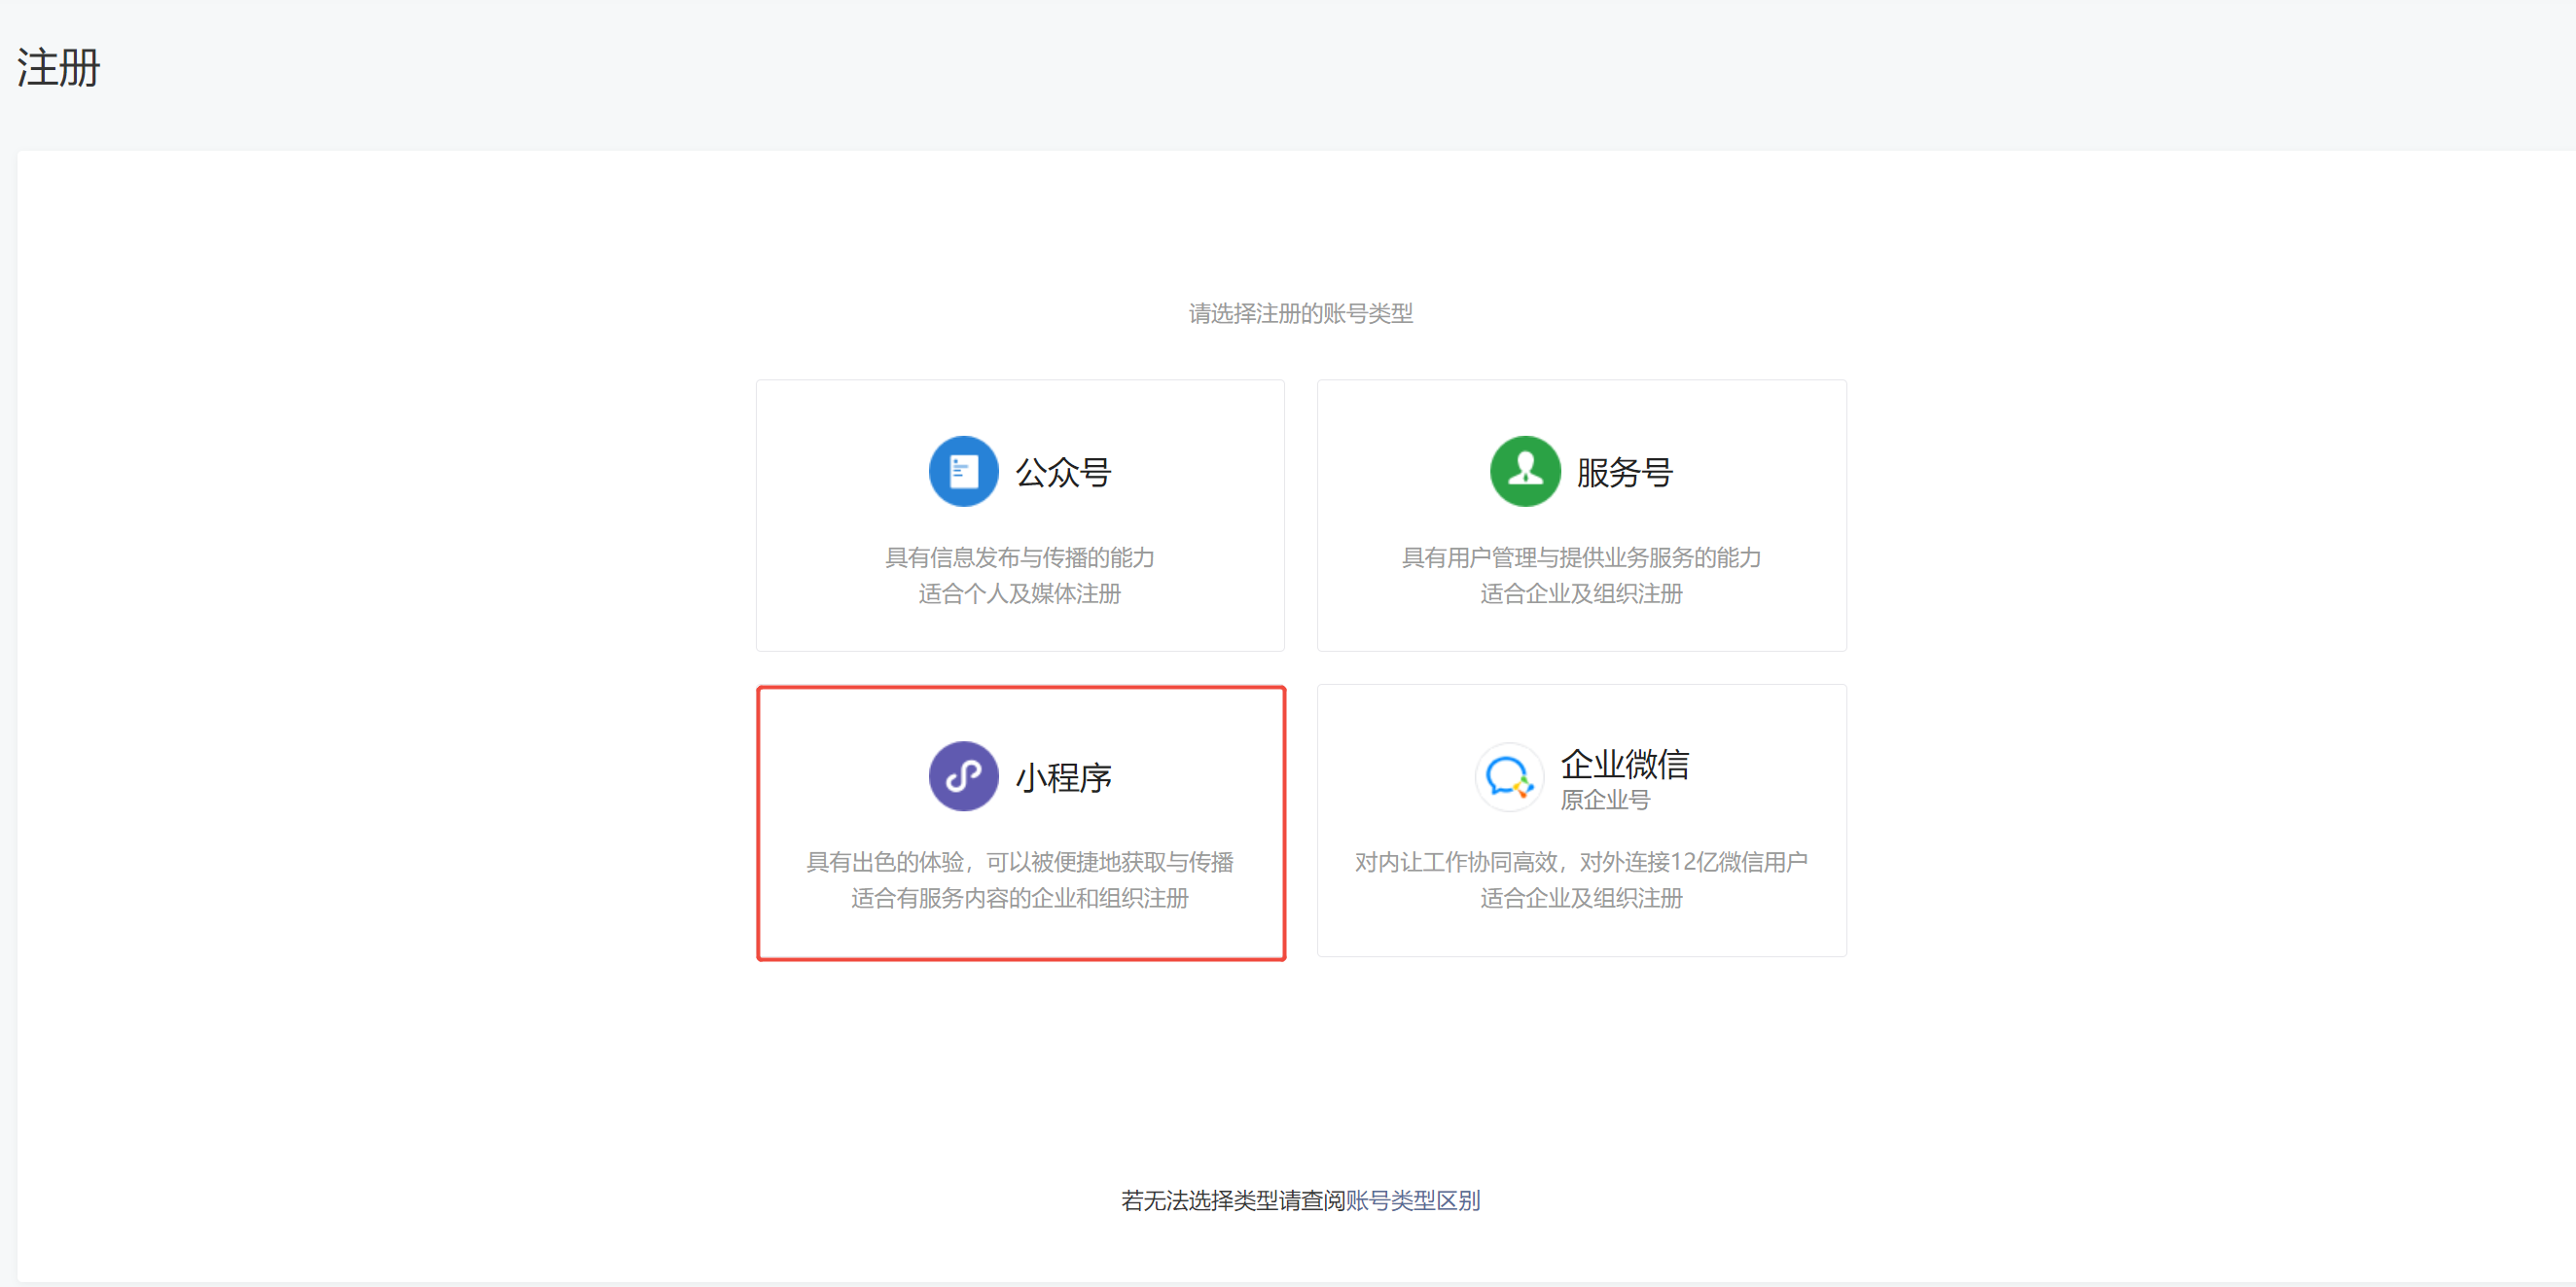Image resolution: width=2576 pixels, height=1287 pixels.
Task: Select the 公众号 account type title
Action: click(1063, 473)
